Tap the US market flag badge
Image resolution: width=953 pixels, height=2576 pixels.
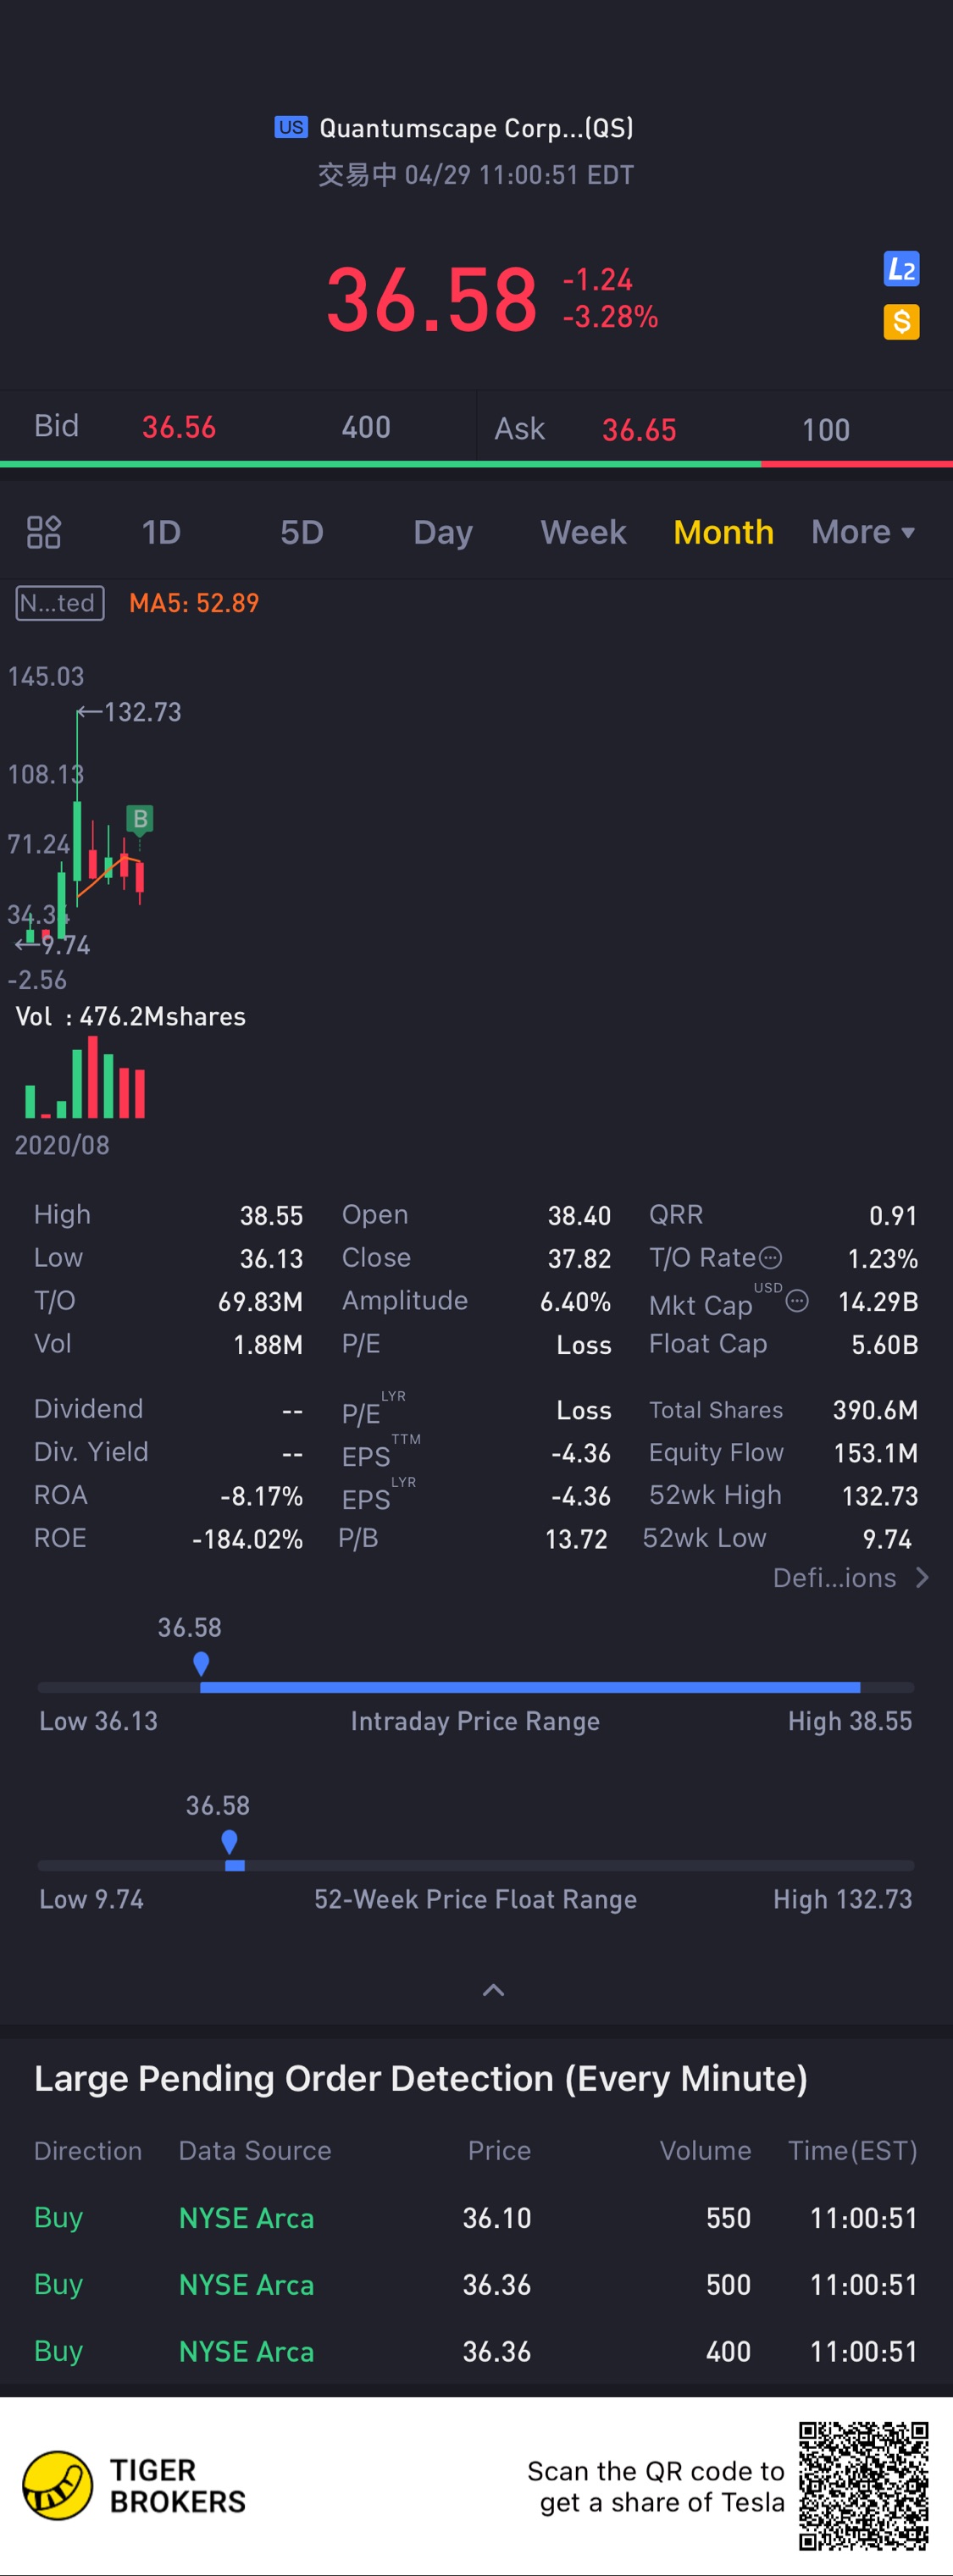(x=291, y=127)
